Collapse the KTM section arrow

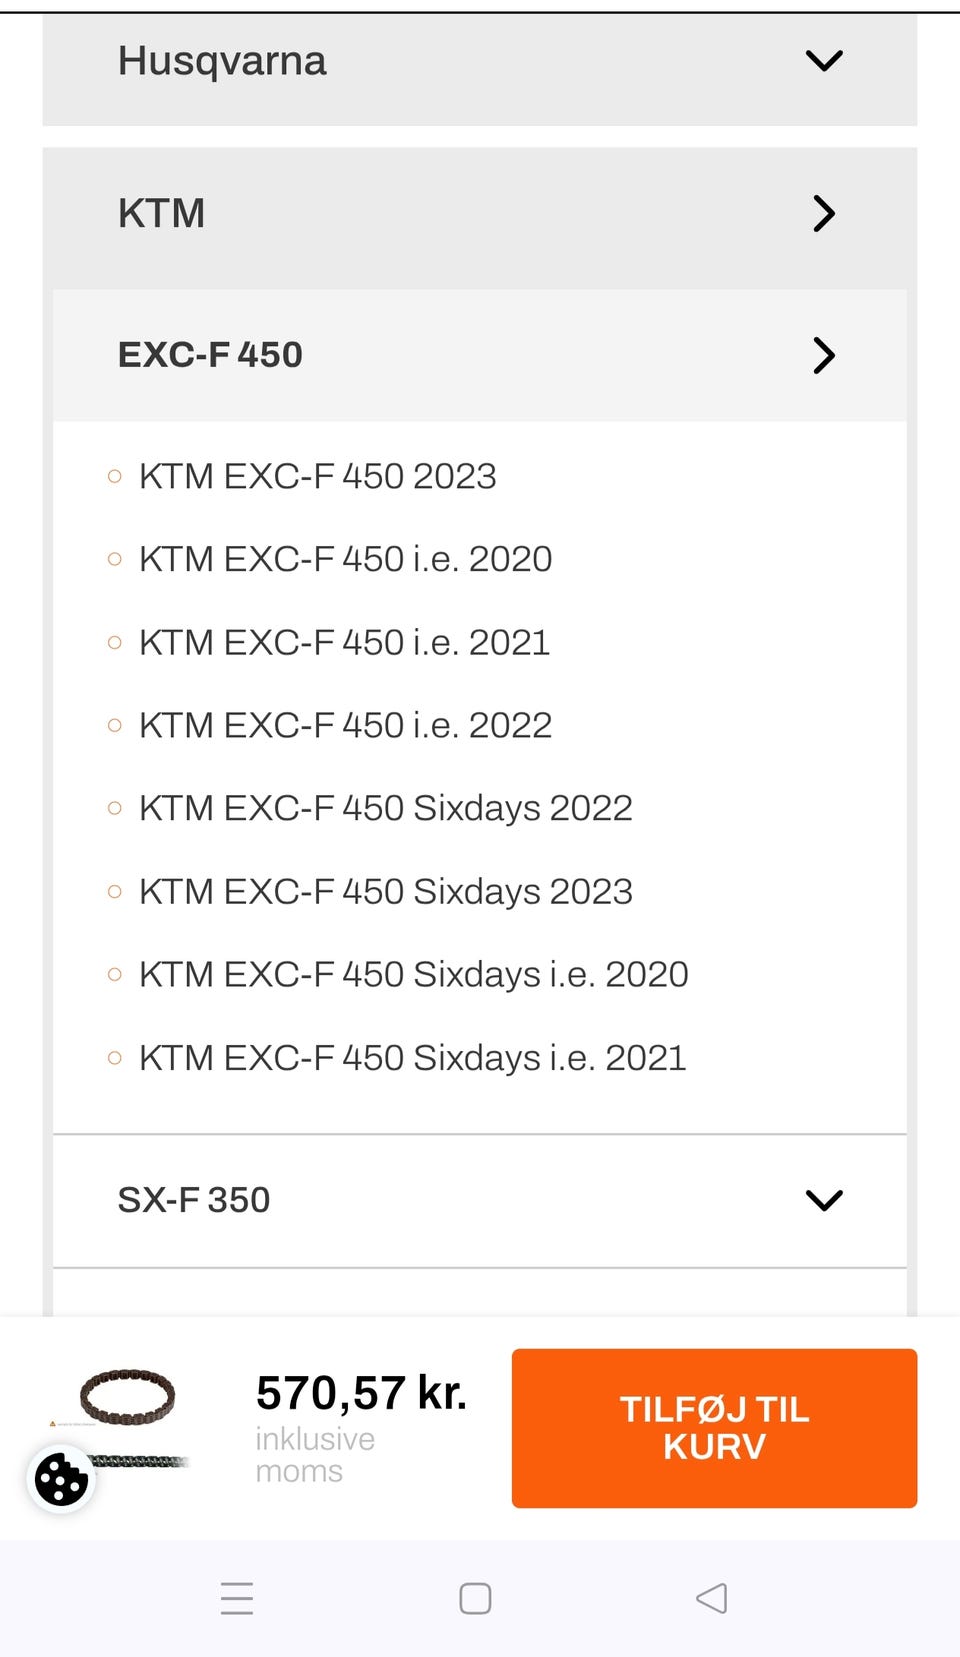tap(824, 213)
